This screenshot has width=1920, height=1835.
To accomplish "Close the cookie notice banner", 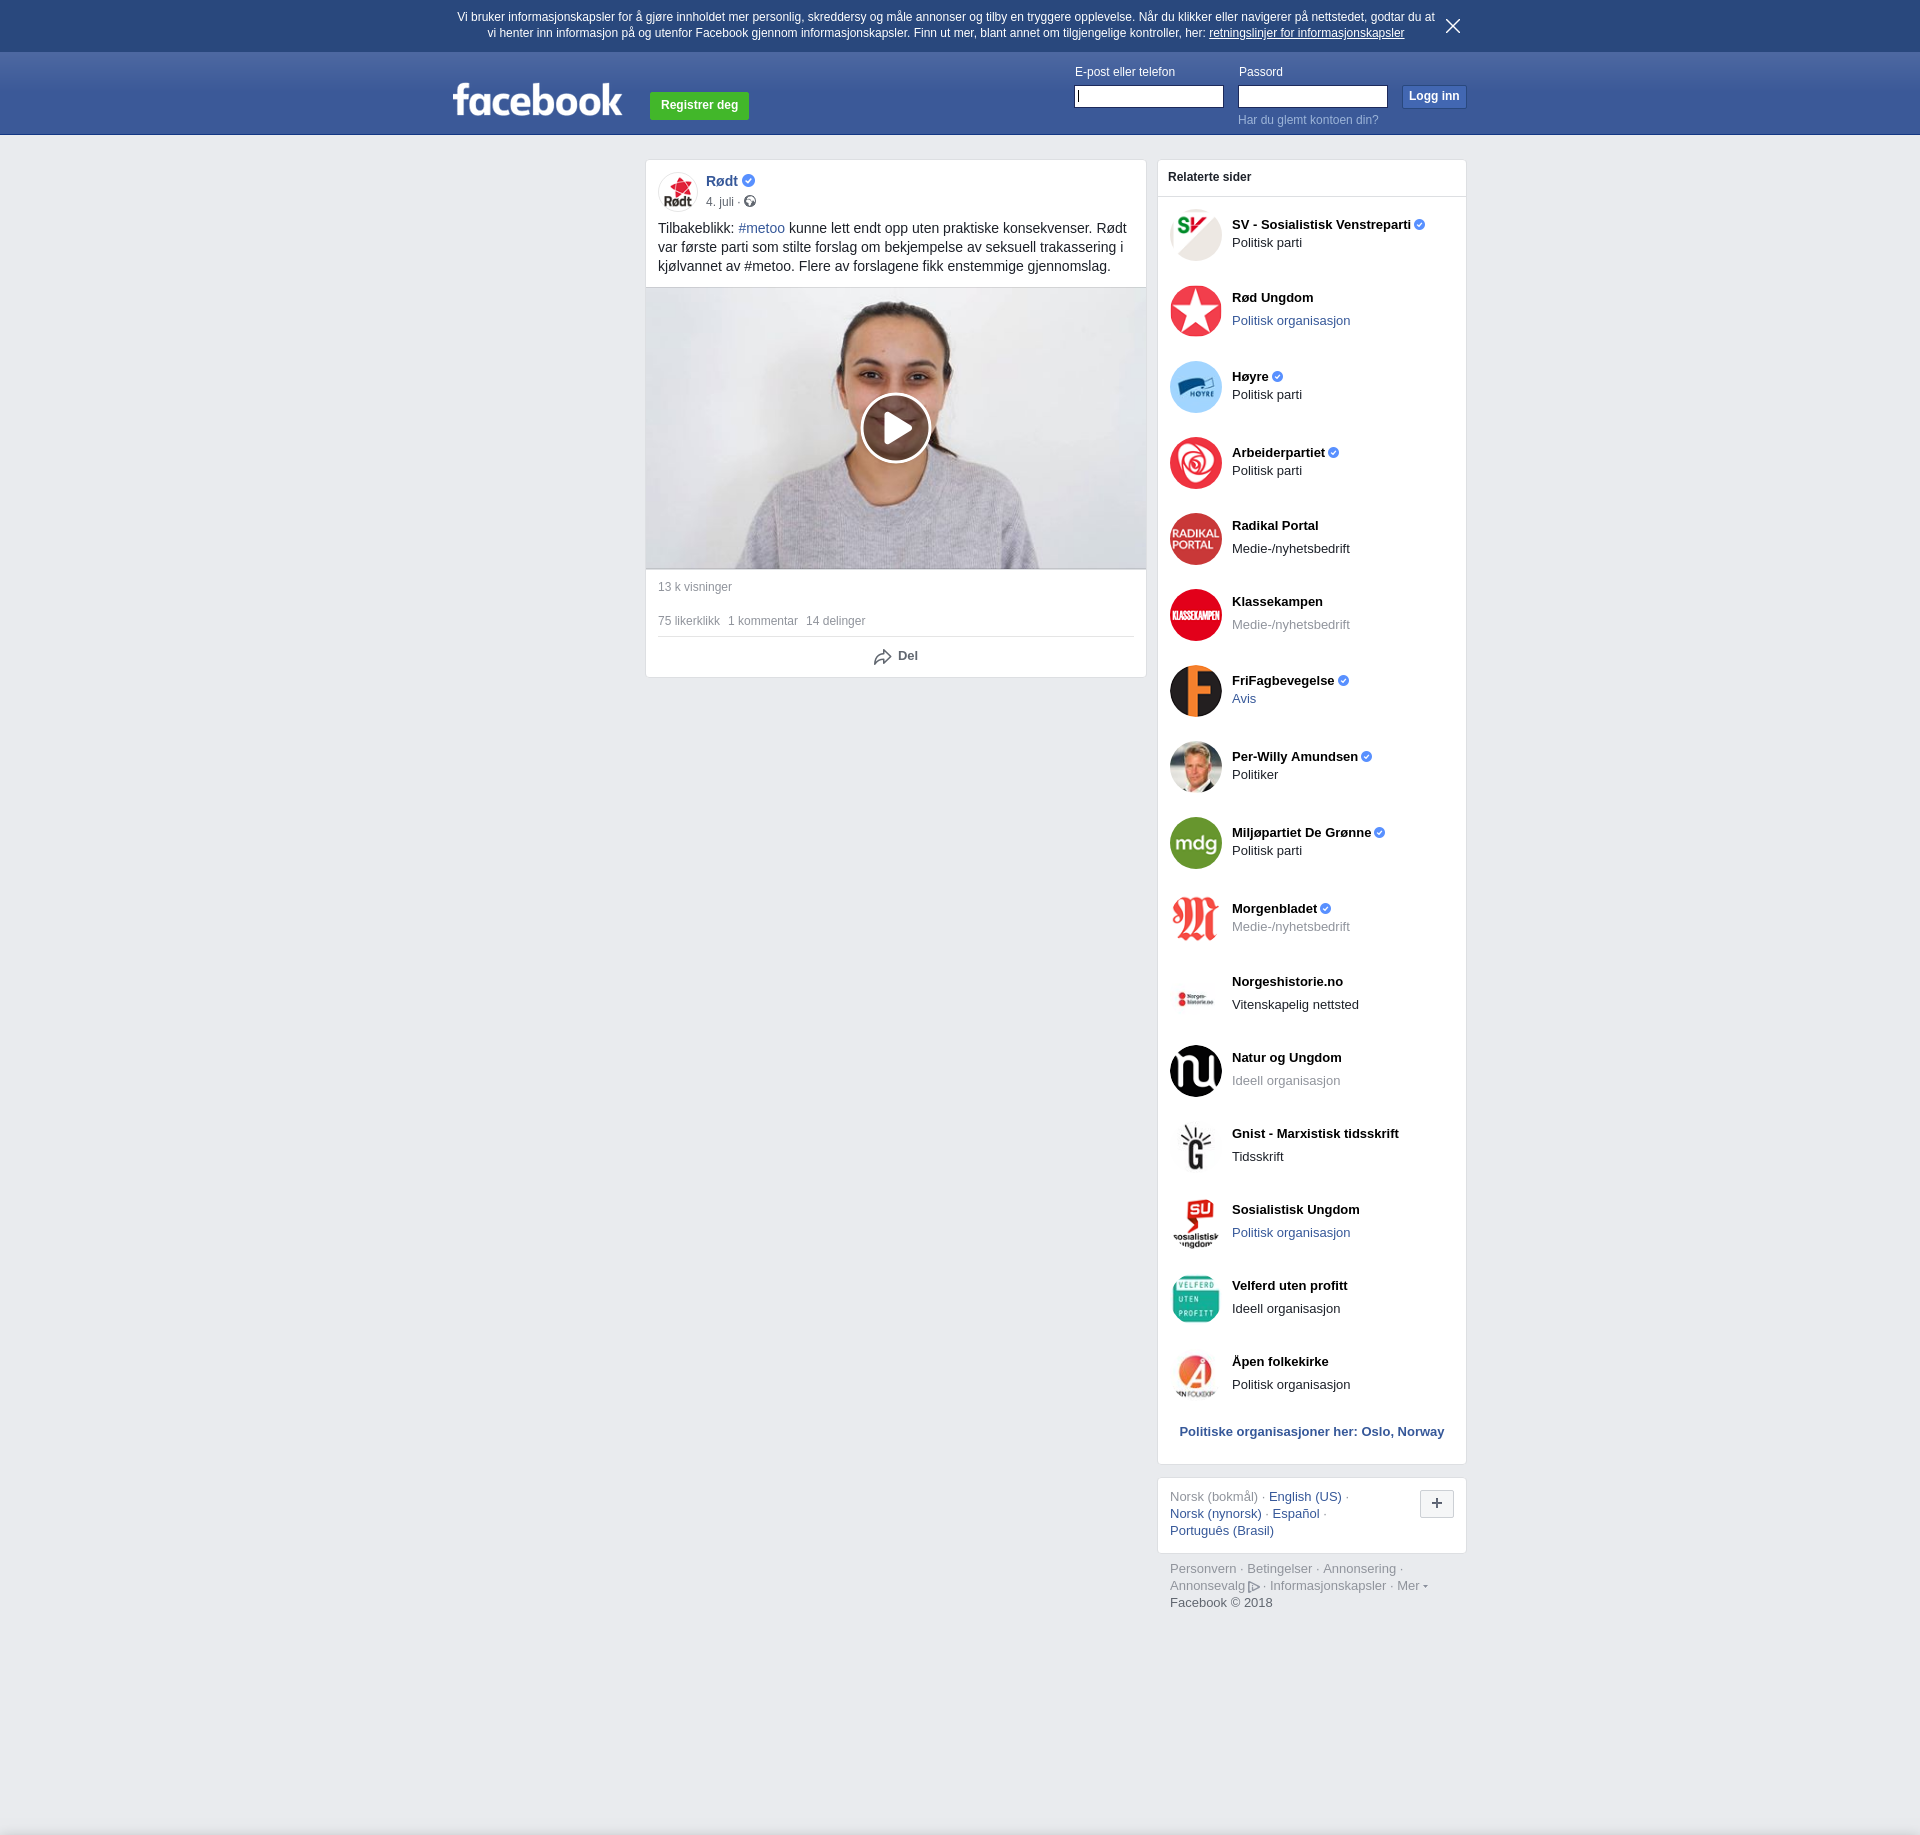I will tap(1453, 26).
